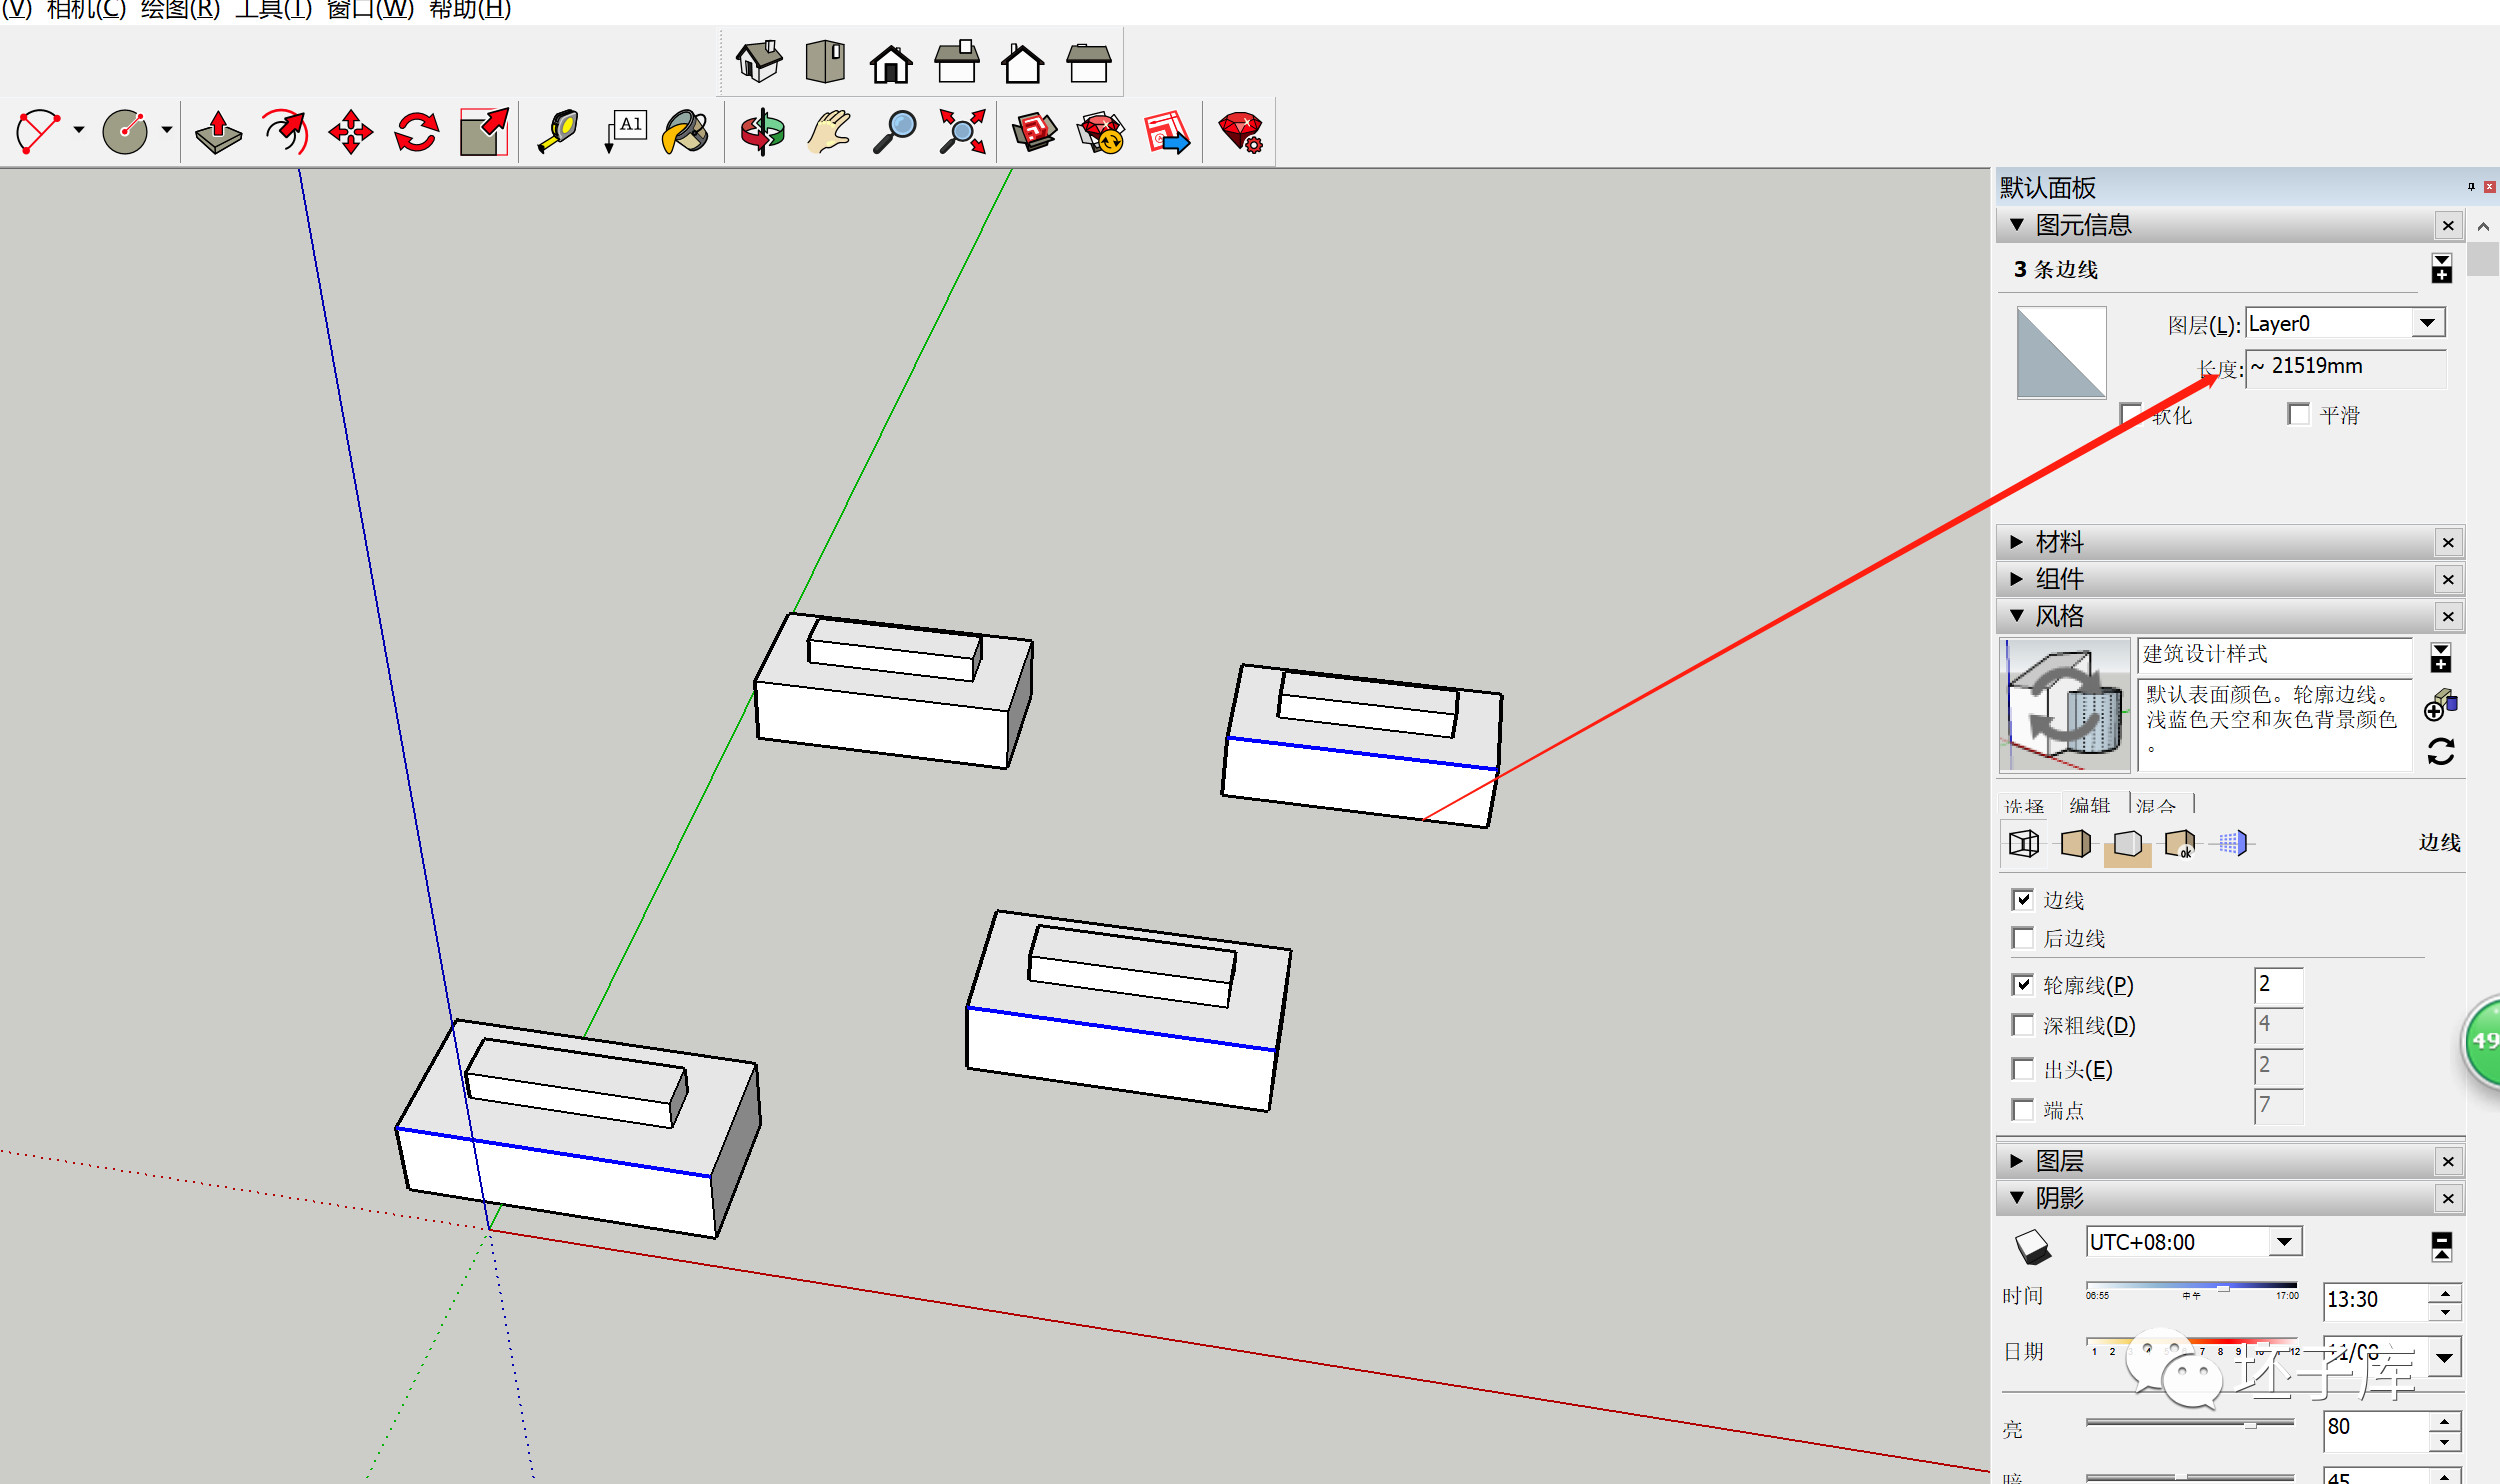Viewport: 2500px width, 1484px height.
Task: Select the Push/Pull tool
Action: [218, 131]
